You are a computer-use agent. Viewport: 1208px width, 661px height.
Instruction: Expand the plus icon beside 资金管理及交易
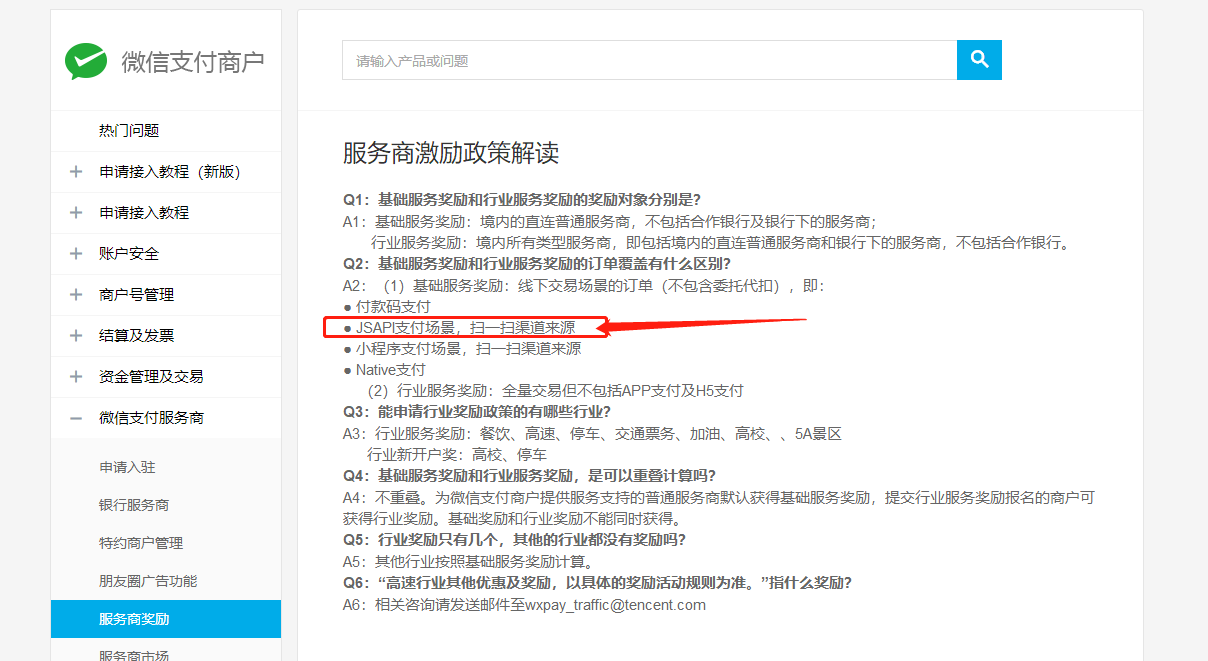tap(76, 377)
